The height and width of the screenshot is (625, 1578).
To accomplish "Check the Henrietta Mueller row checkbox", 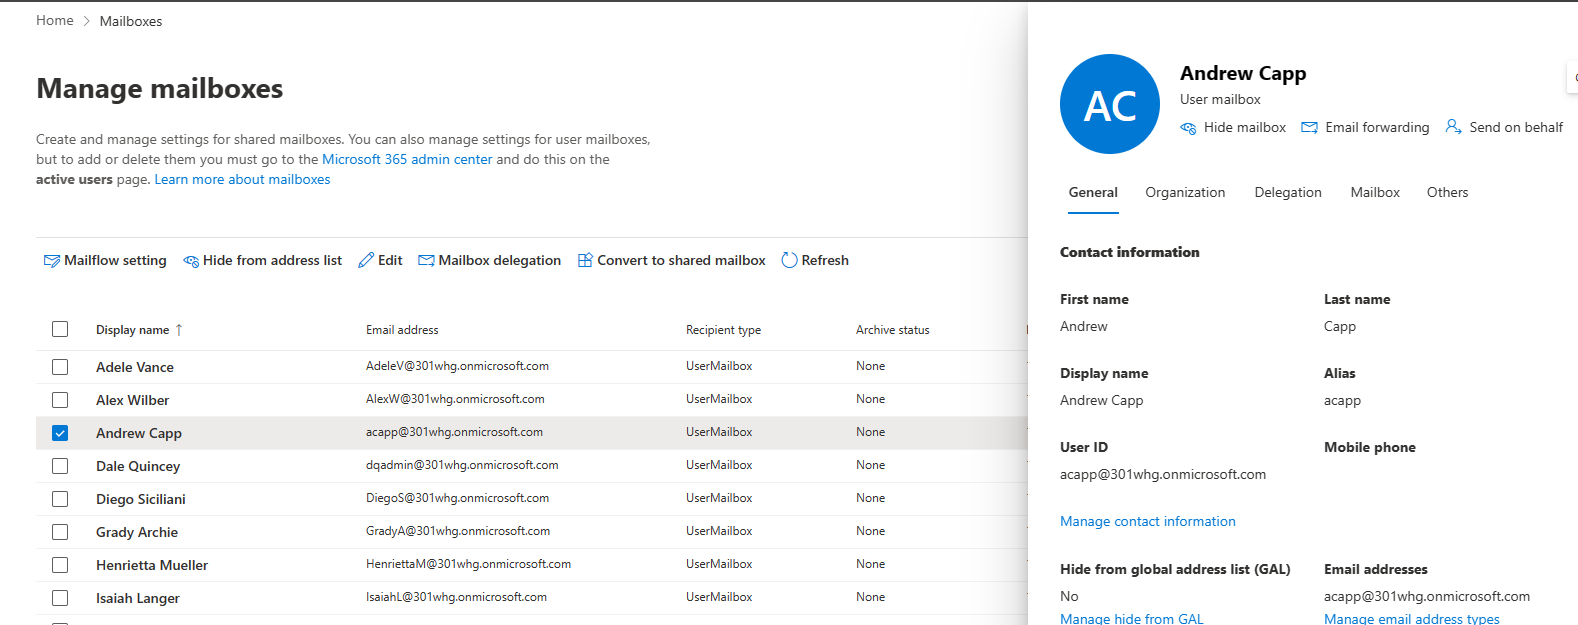I will click(x=60, y=565).
